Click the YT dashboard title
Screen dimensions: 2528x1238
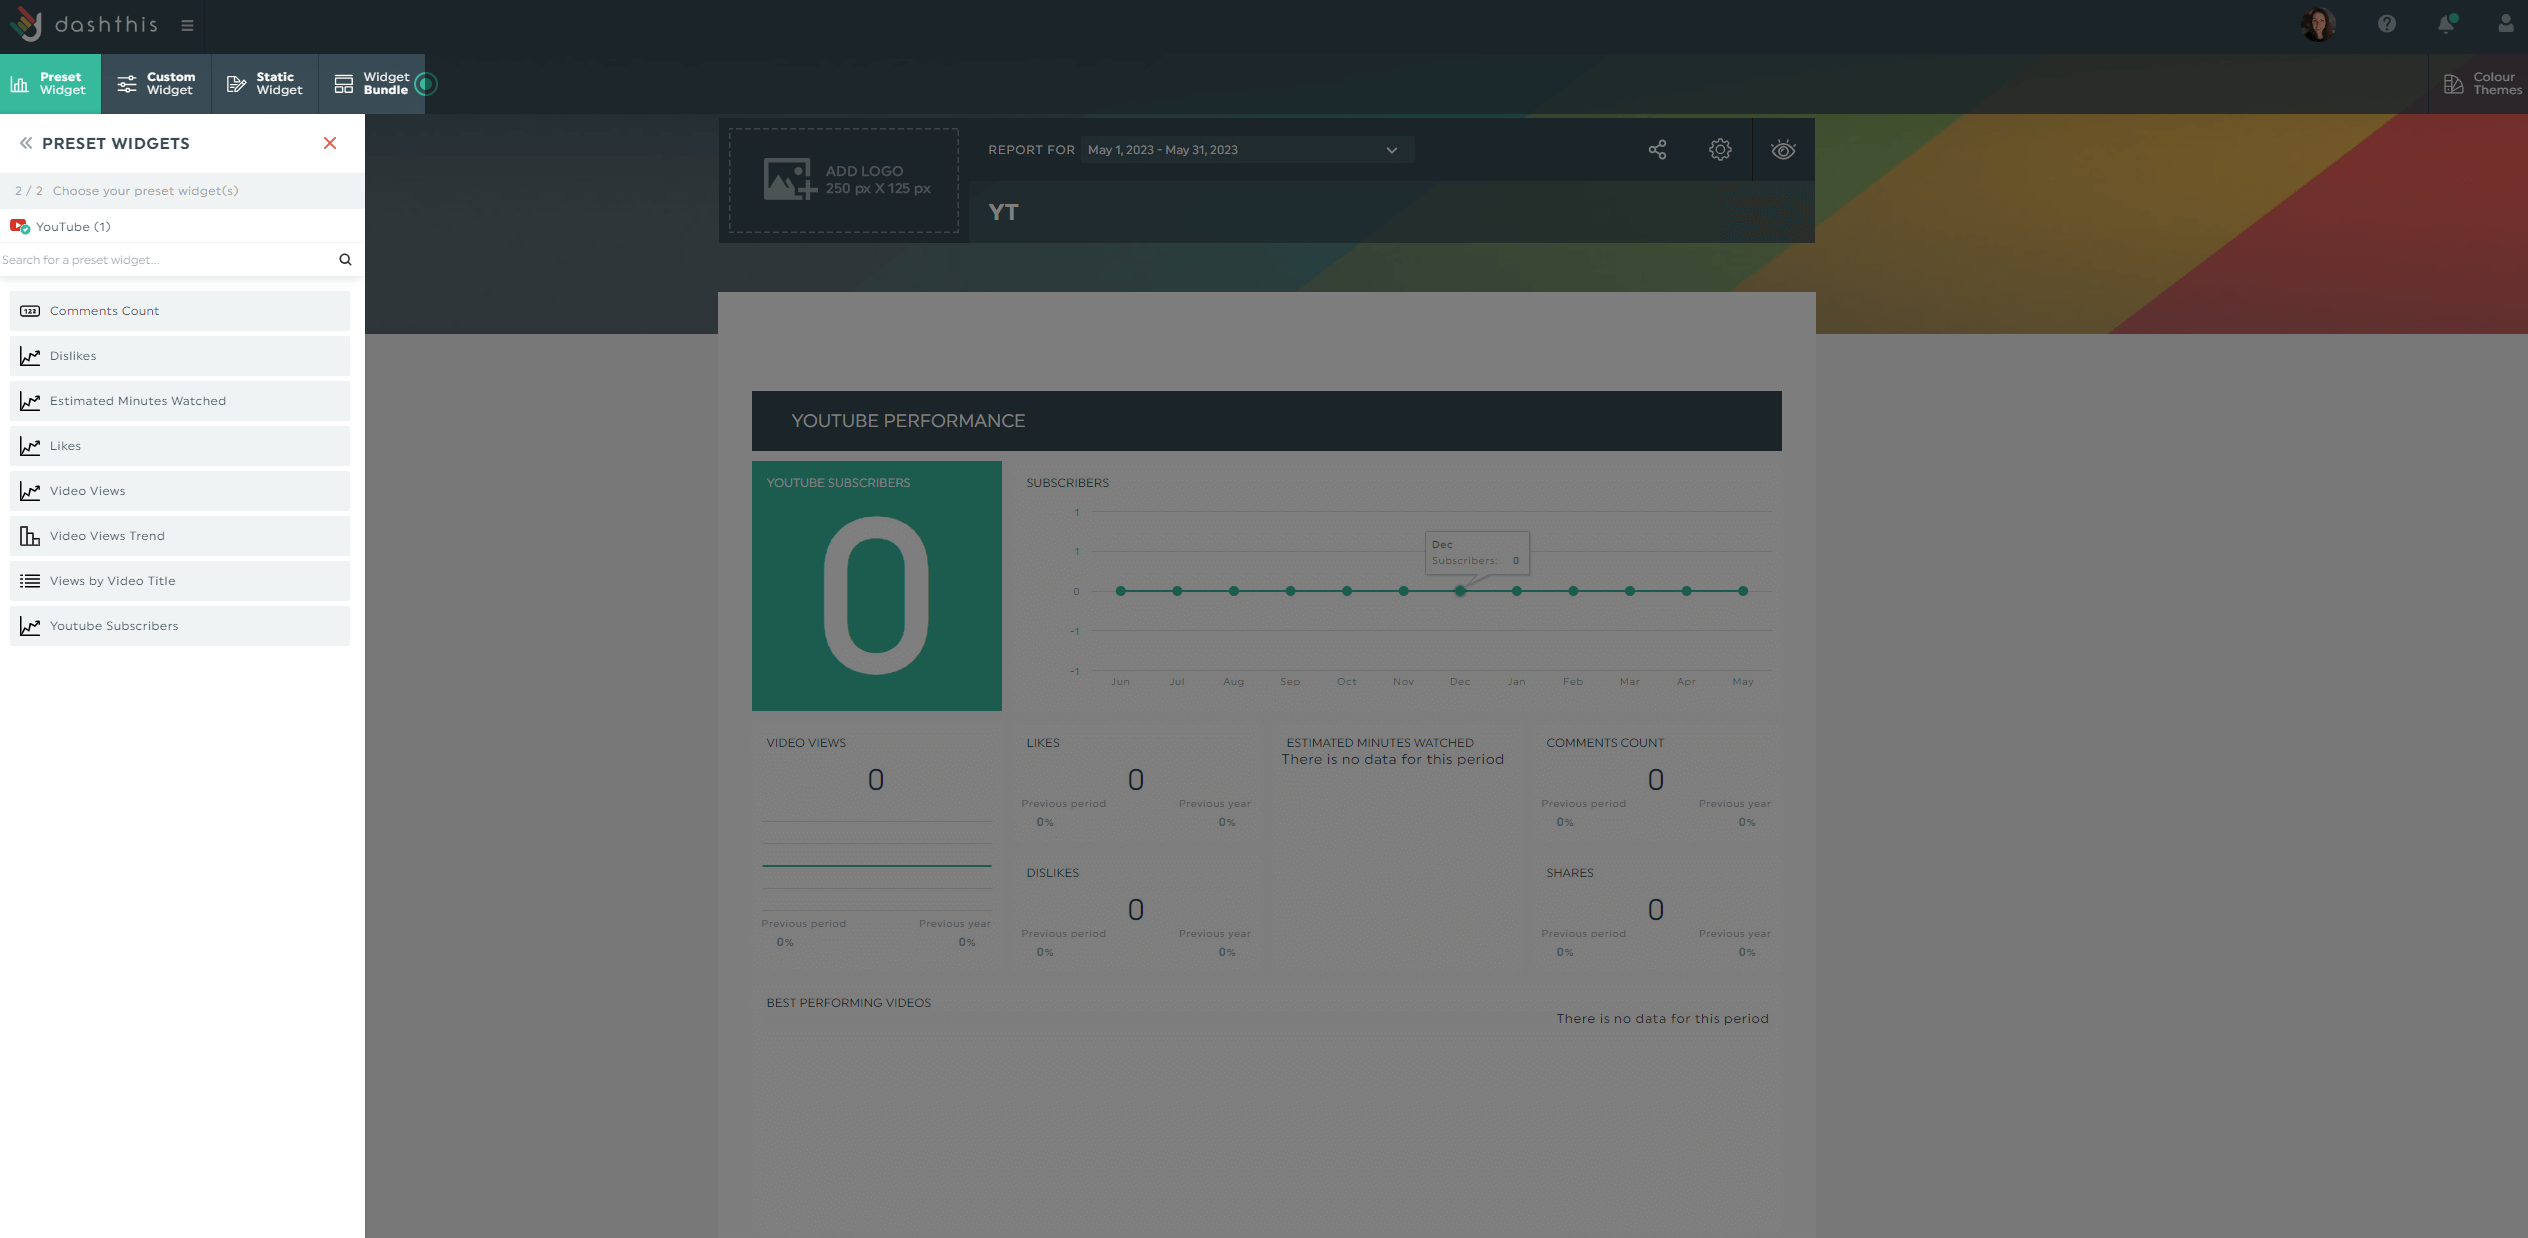point(1003,212)
